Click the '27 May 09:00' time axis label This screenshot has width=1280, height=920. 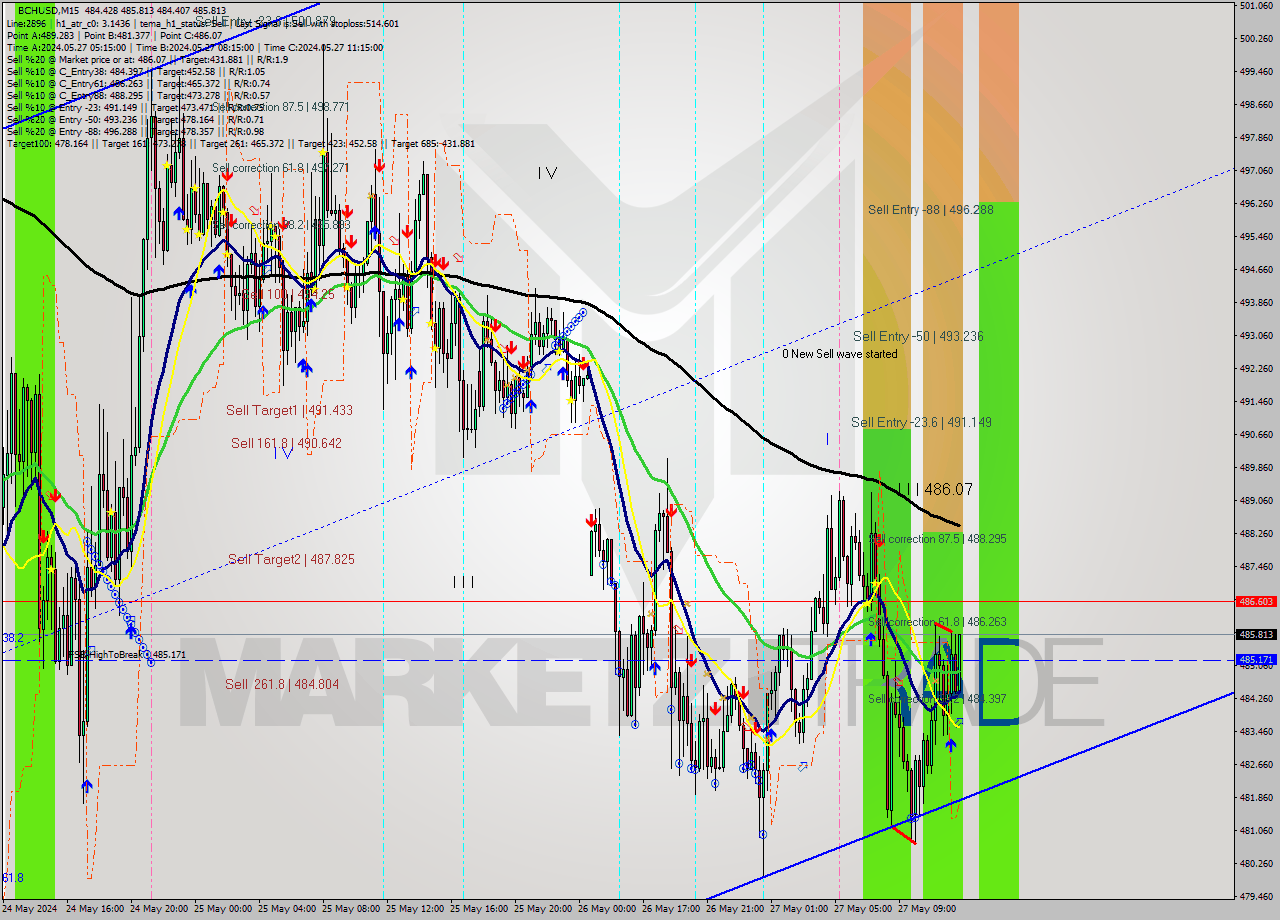pyautogui.click(x=927, y=910)
